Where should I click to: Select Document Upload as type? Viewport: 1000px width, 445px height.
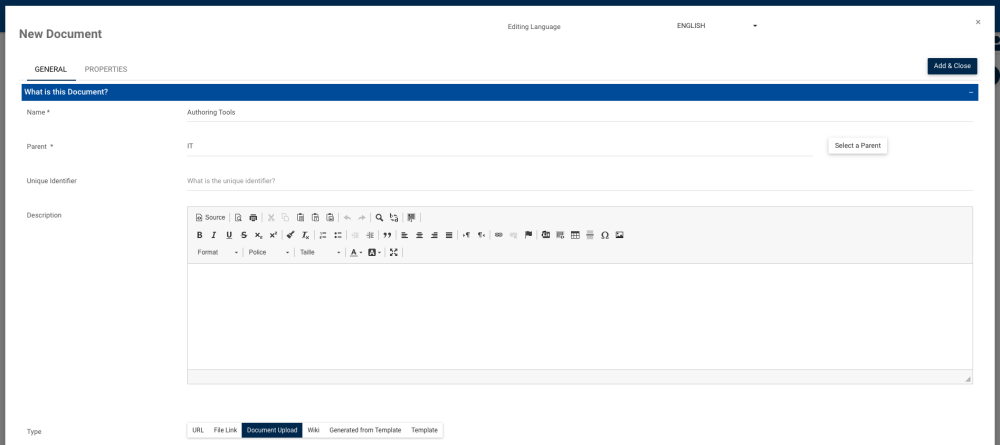272,430
